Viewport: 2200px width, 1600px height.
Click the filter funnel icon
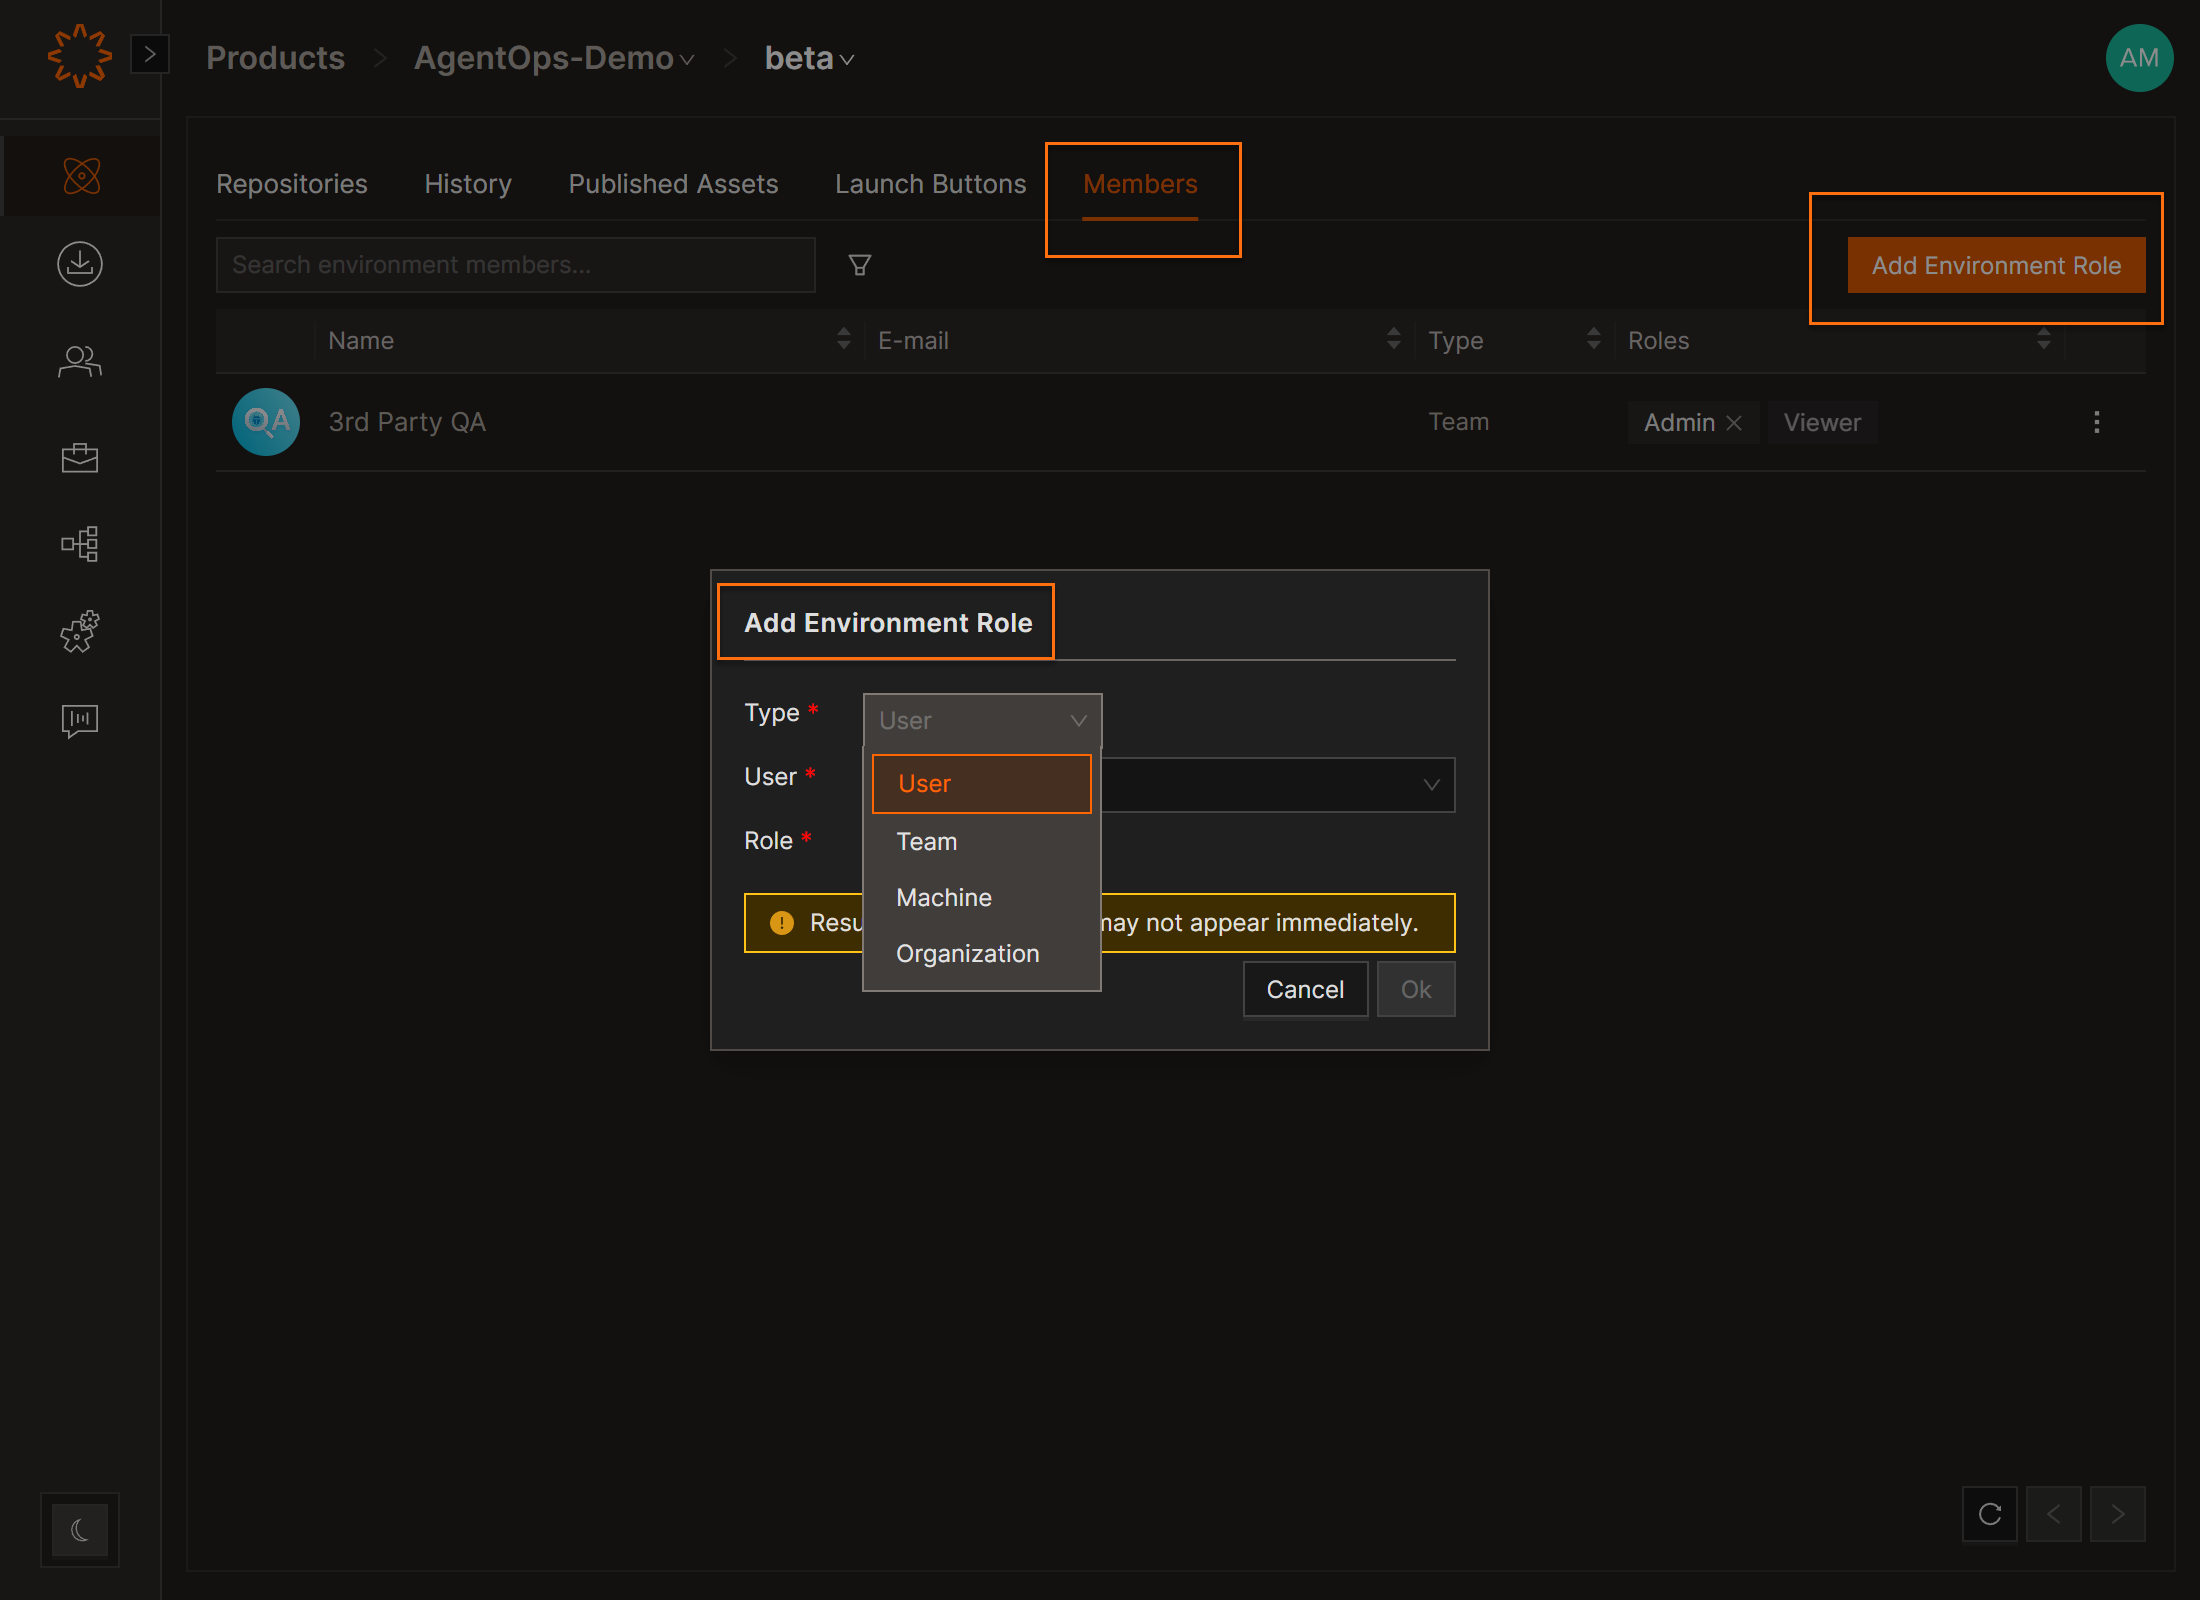(859, 265)
